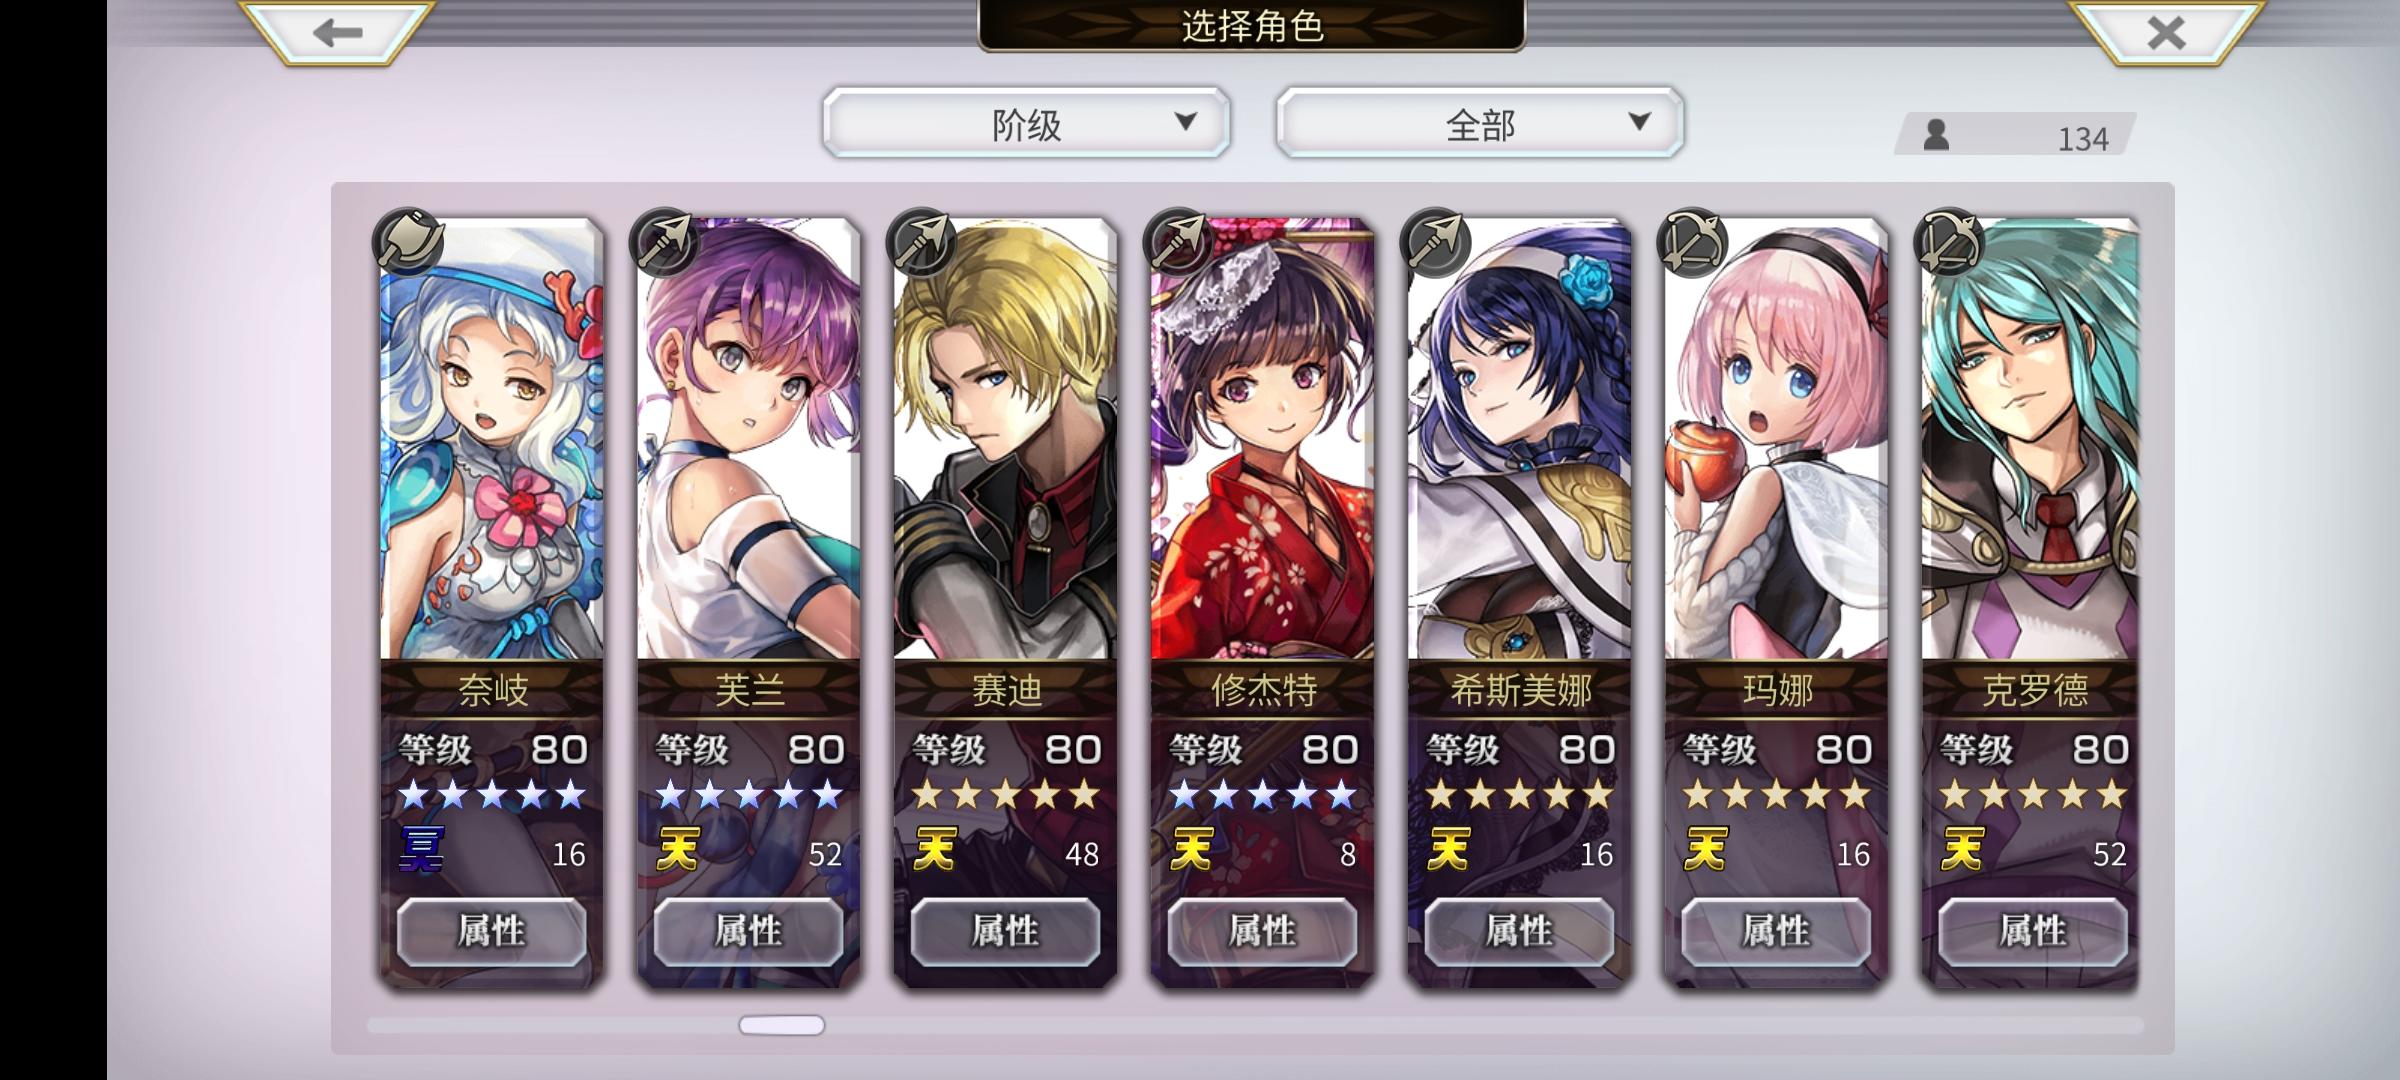2400x1080 pixels.
Task: Open 属性 for 芙兰
Action: pyautogui.click(x=748, y=931)
